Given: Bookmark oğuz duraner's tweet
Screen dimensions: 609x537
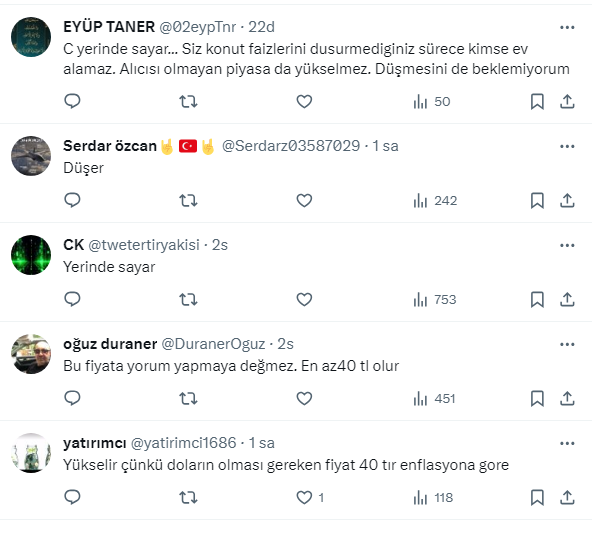Looking at the screenshot, I should 537,398.
